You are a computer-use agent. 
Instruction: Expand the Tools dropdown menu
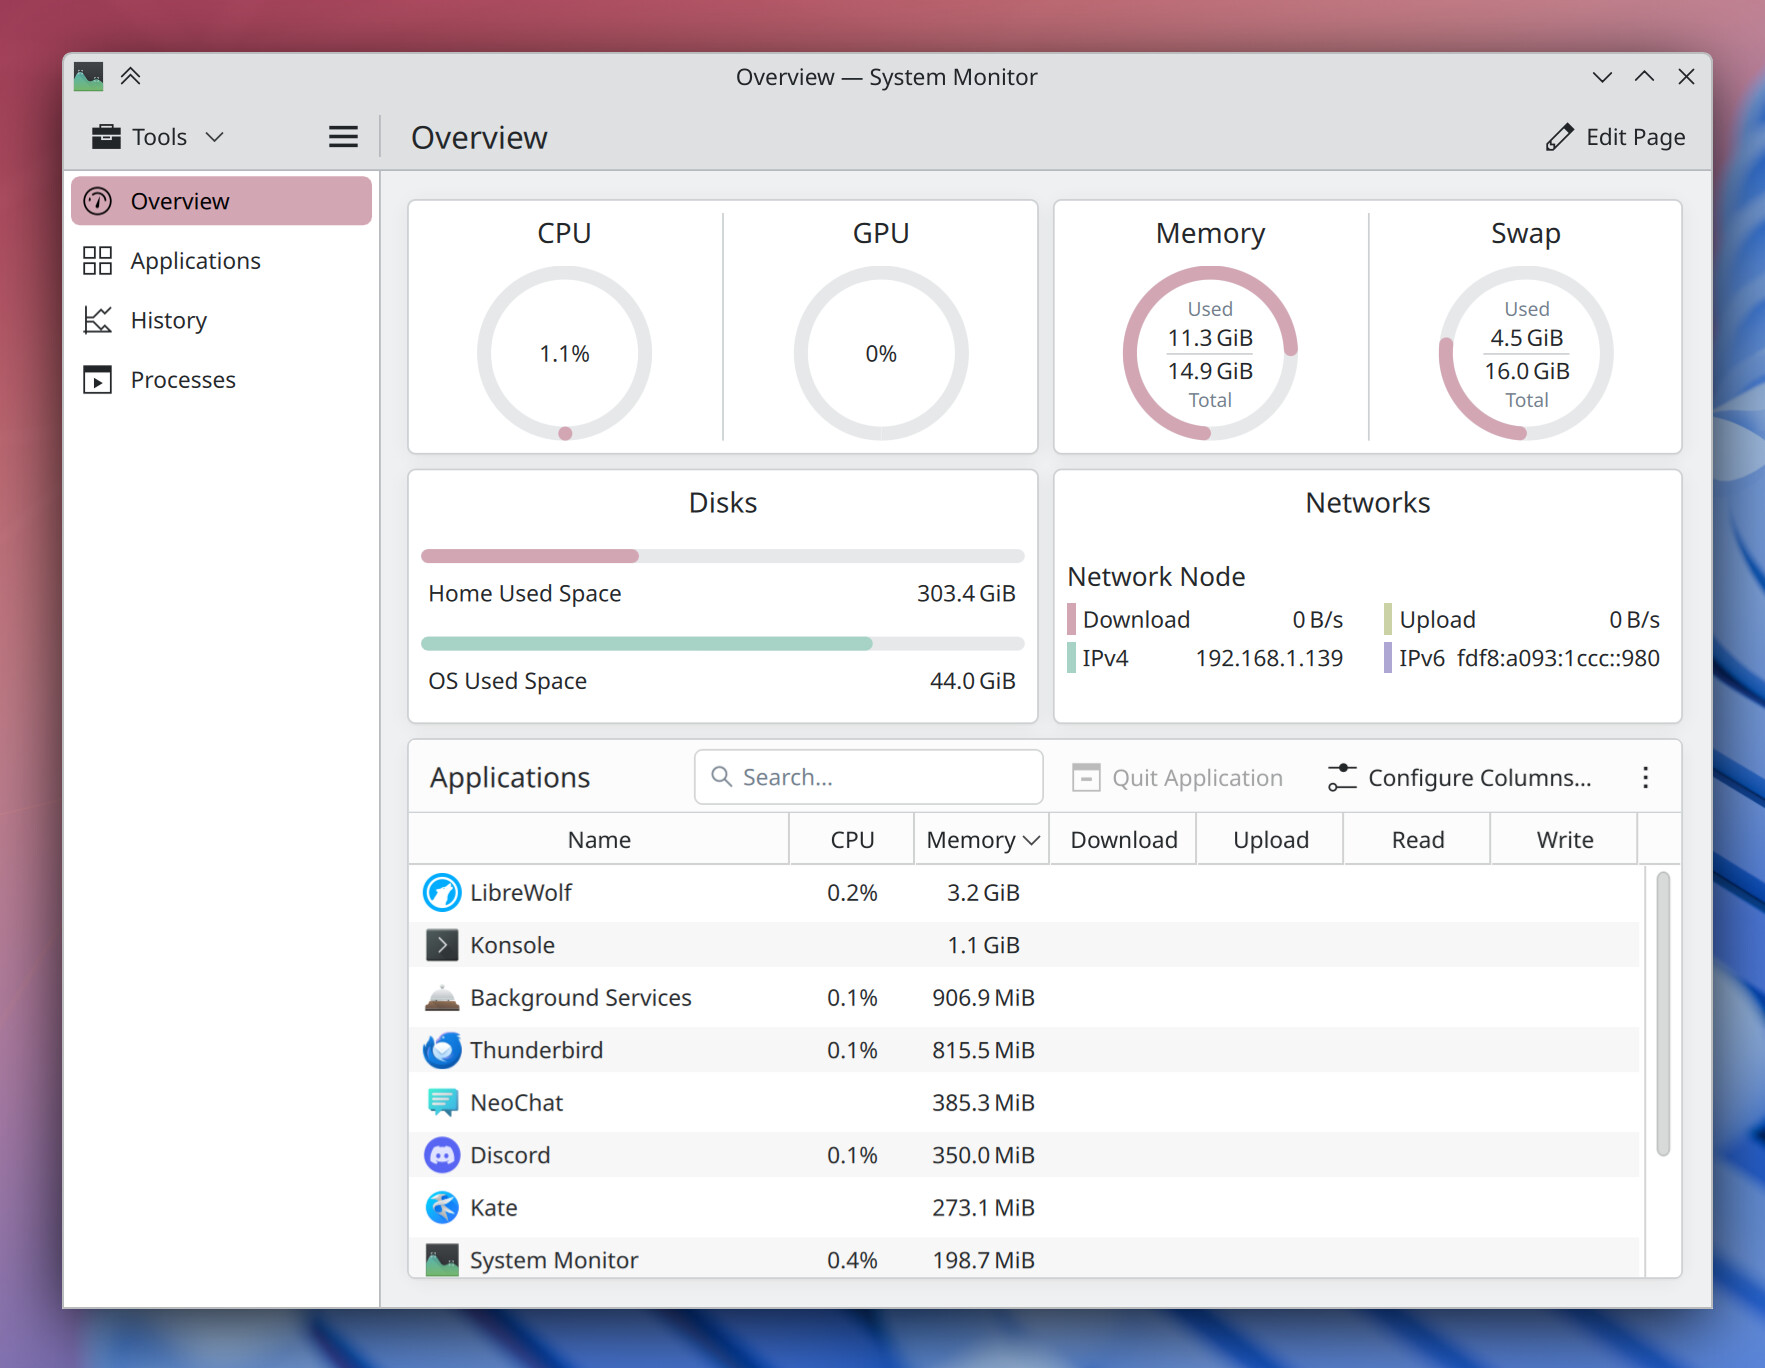tap(158, 137)
